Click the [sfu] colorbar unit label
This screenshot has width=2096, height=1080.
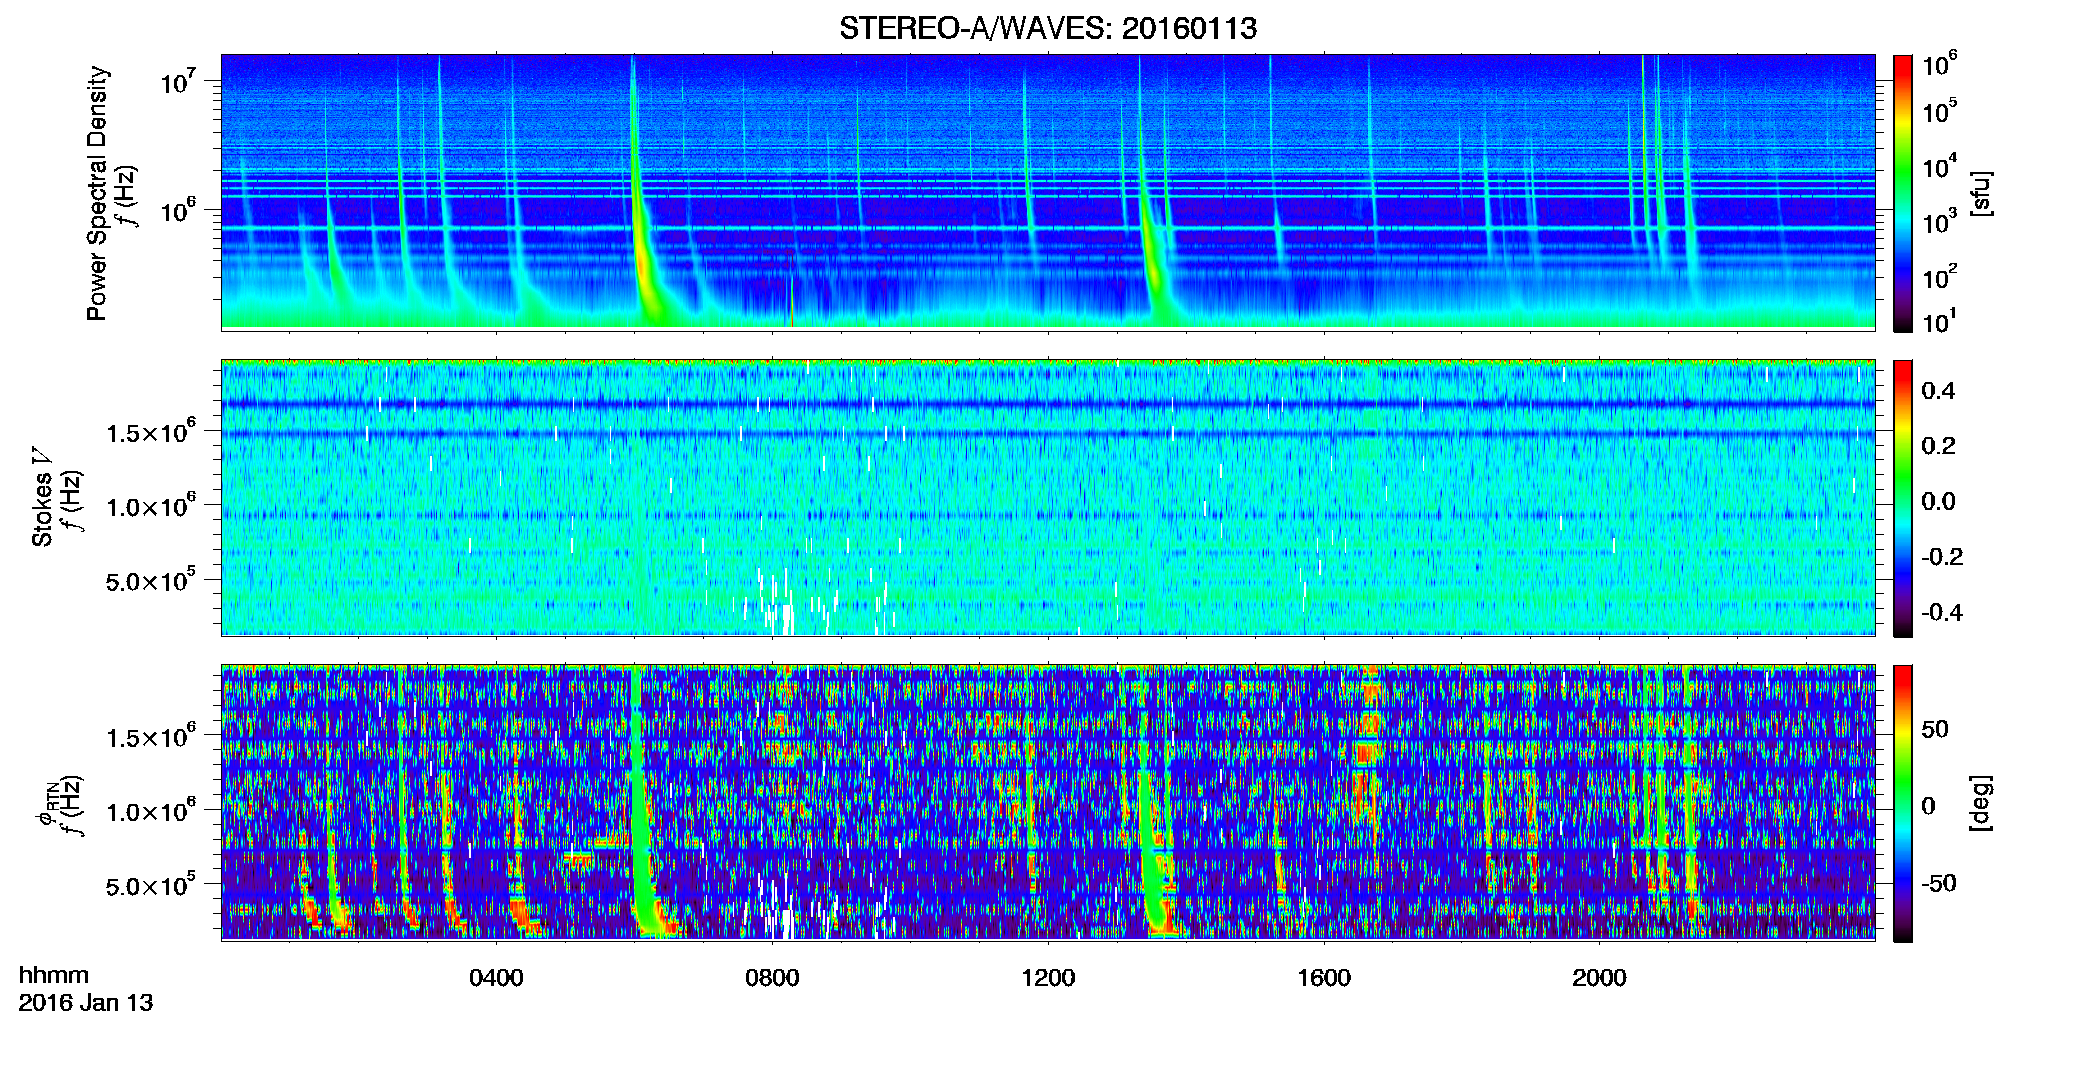tap(1980, 193)
